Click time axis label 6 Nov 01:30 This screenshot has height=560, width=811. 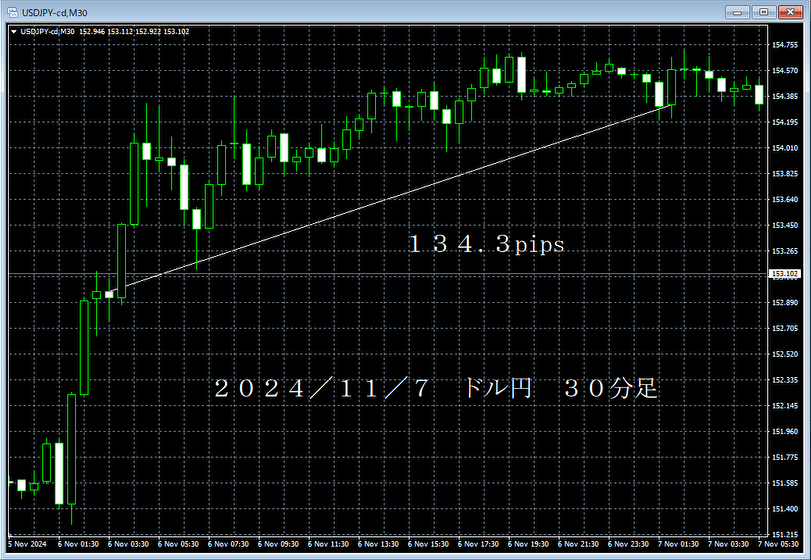pos(78,544)
